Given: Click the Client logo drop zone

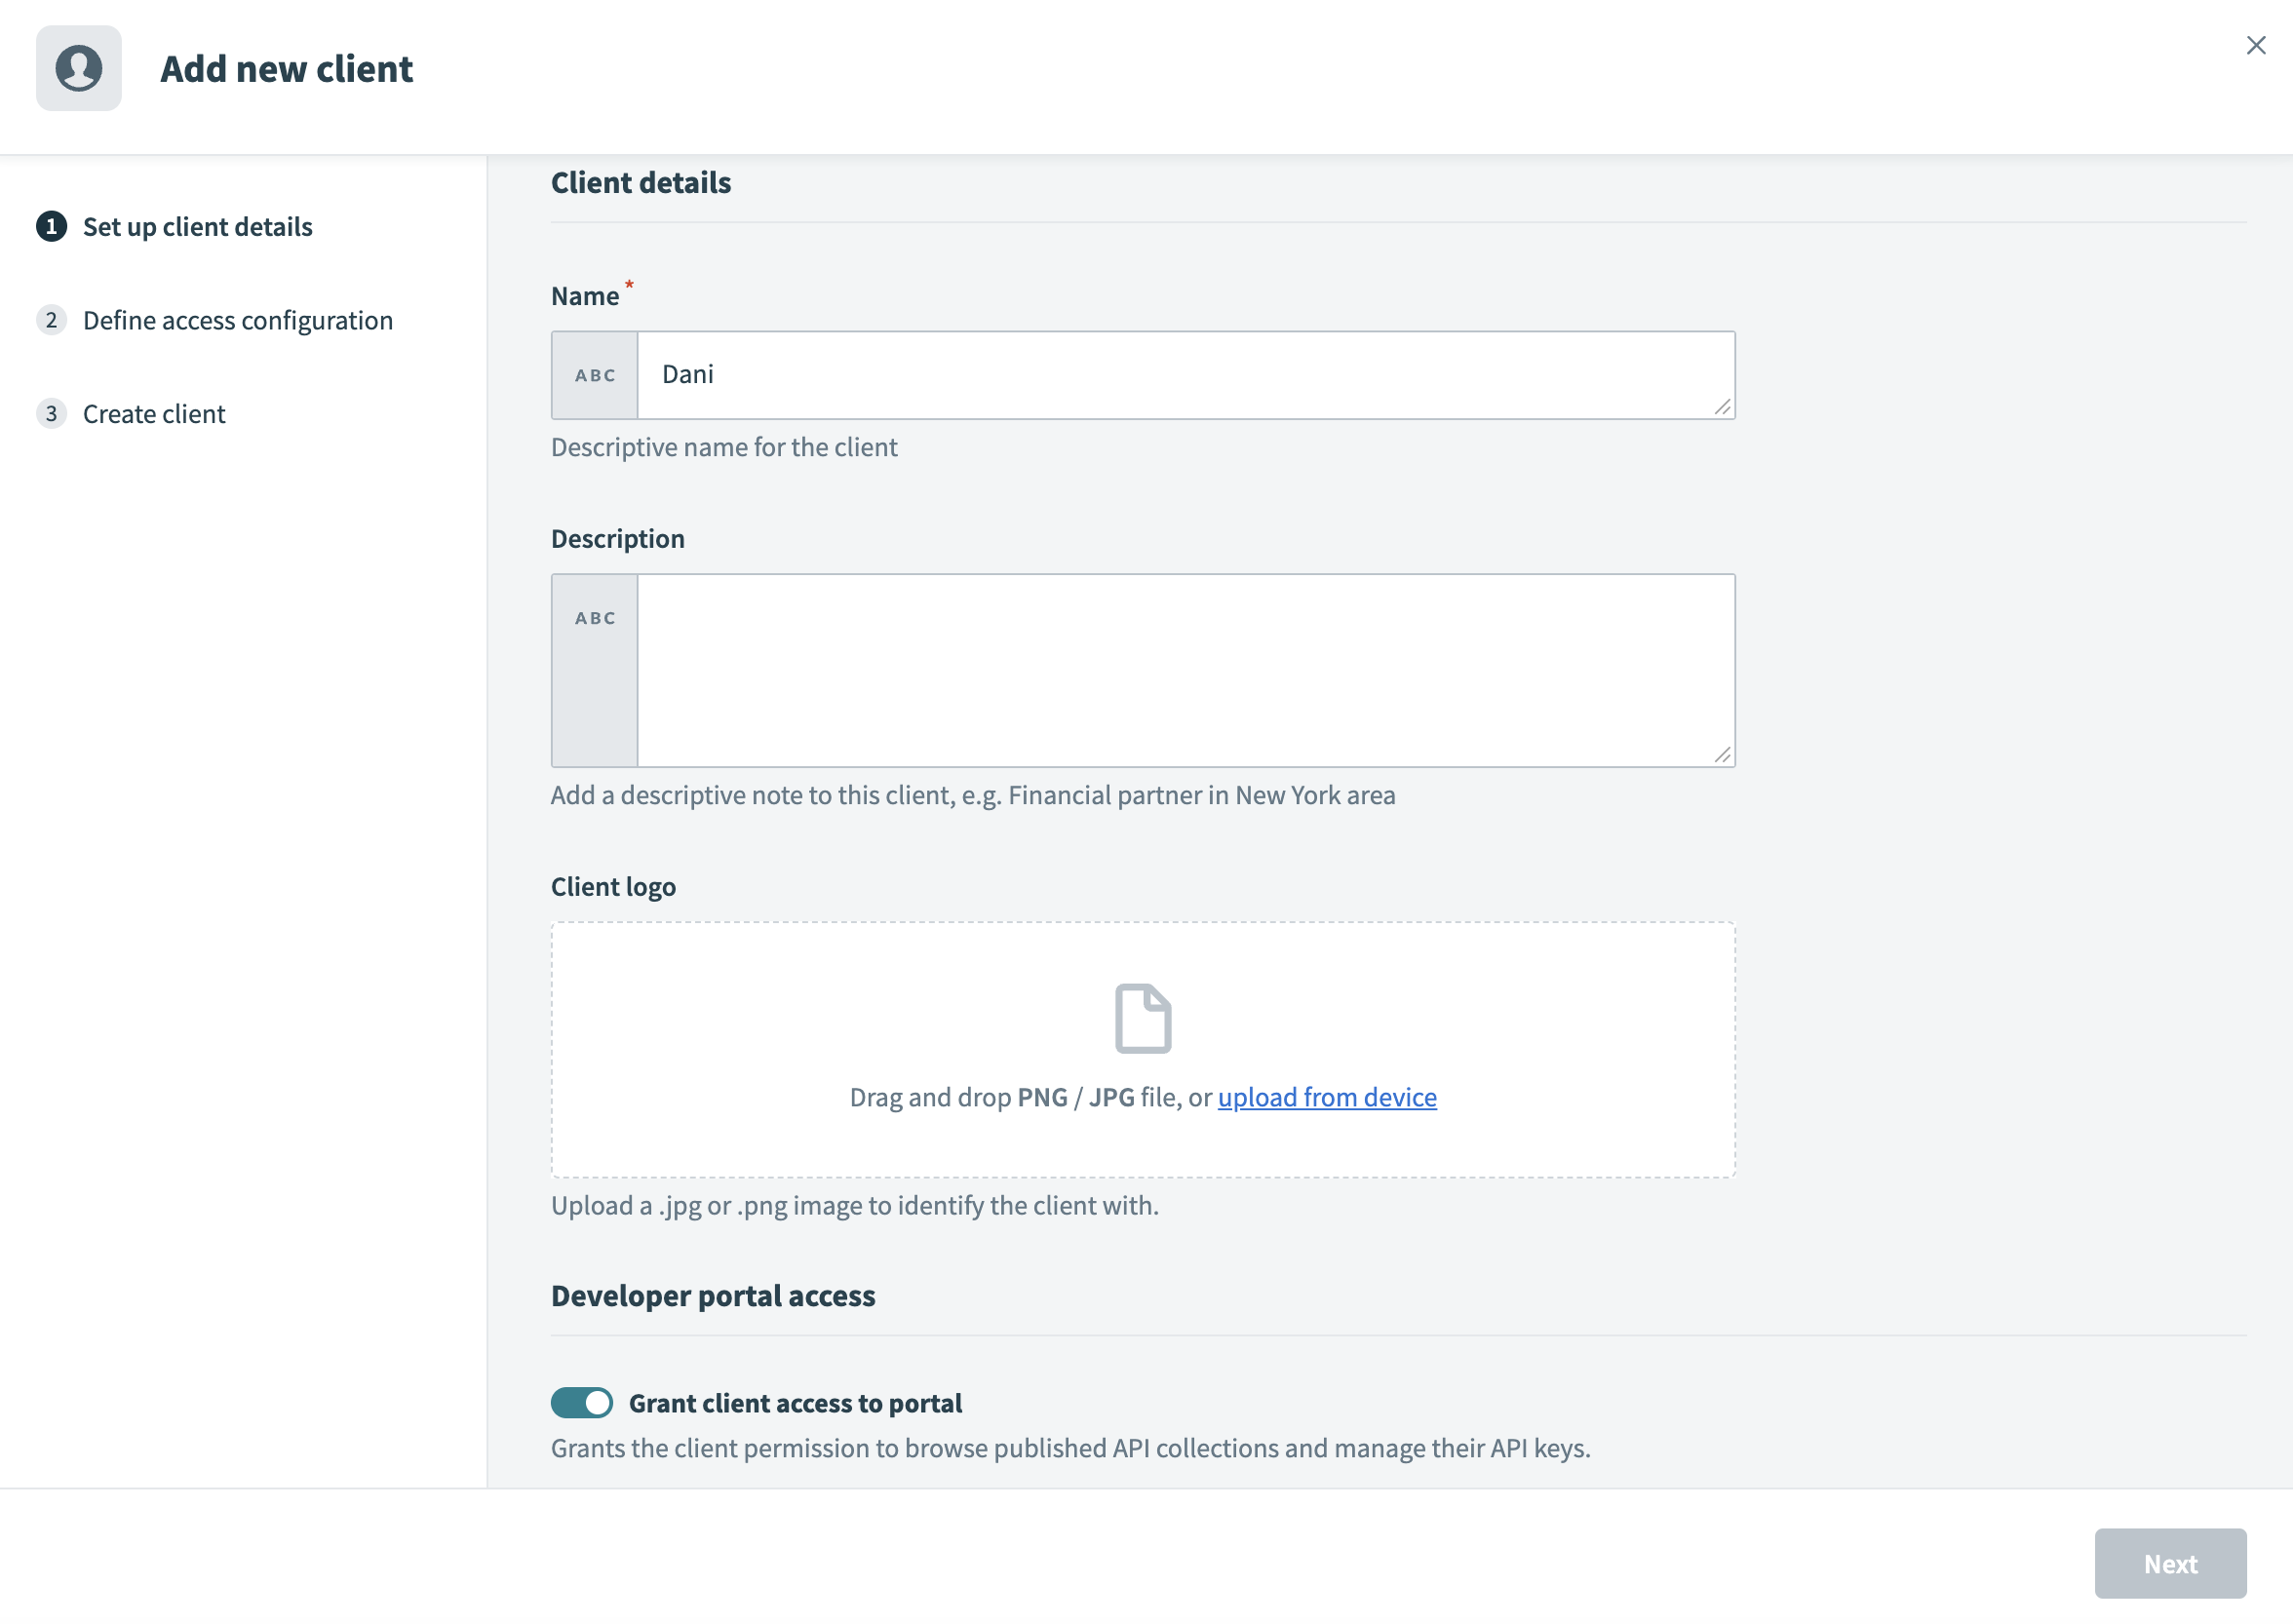Looking at the screenshot, I should (x=1142, y=1050).
